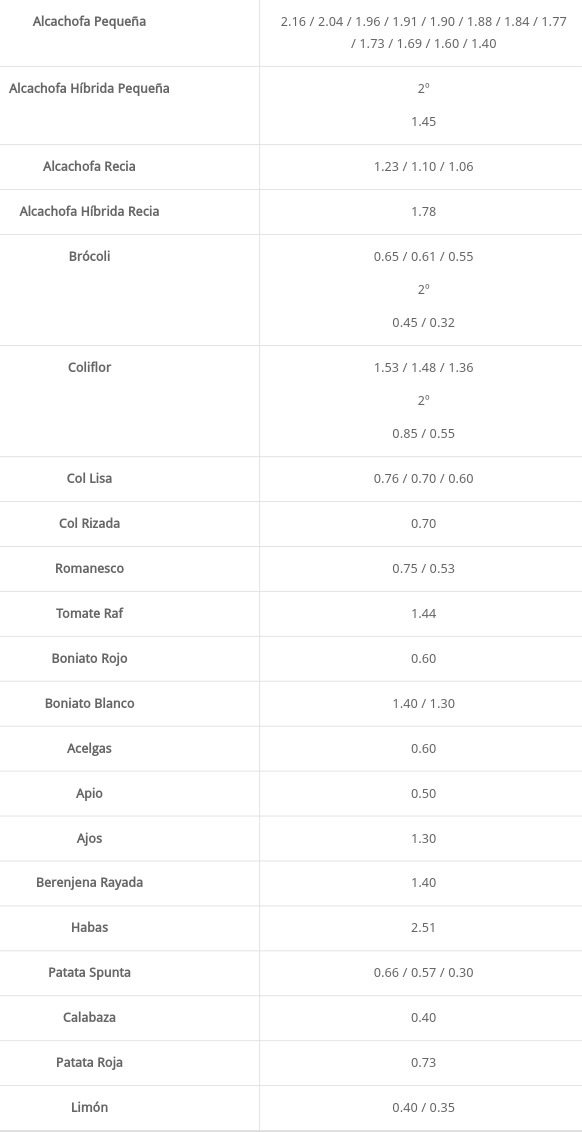Select the Alcachofa Recia prices cell
The width and height of the screenshot is (582, 1132).
click(423, 167)
